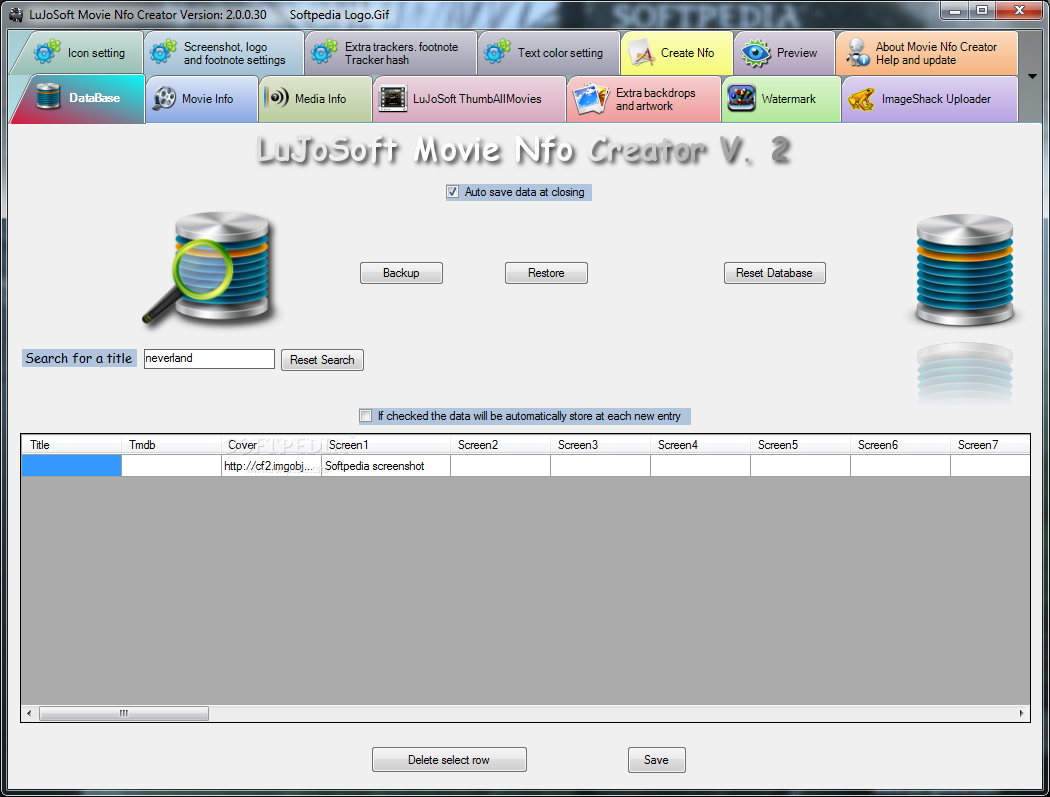
Task: Click the Screen5 column header
Action: [800, 445]
